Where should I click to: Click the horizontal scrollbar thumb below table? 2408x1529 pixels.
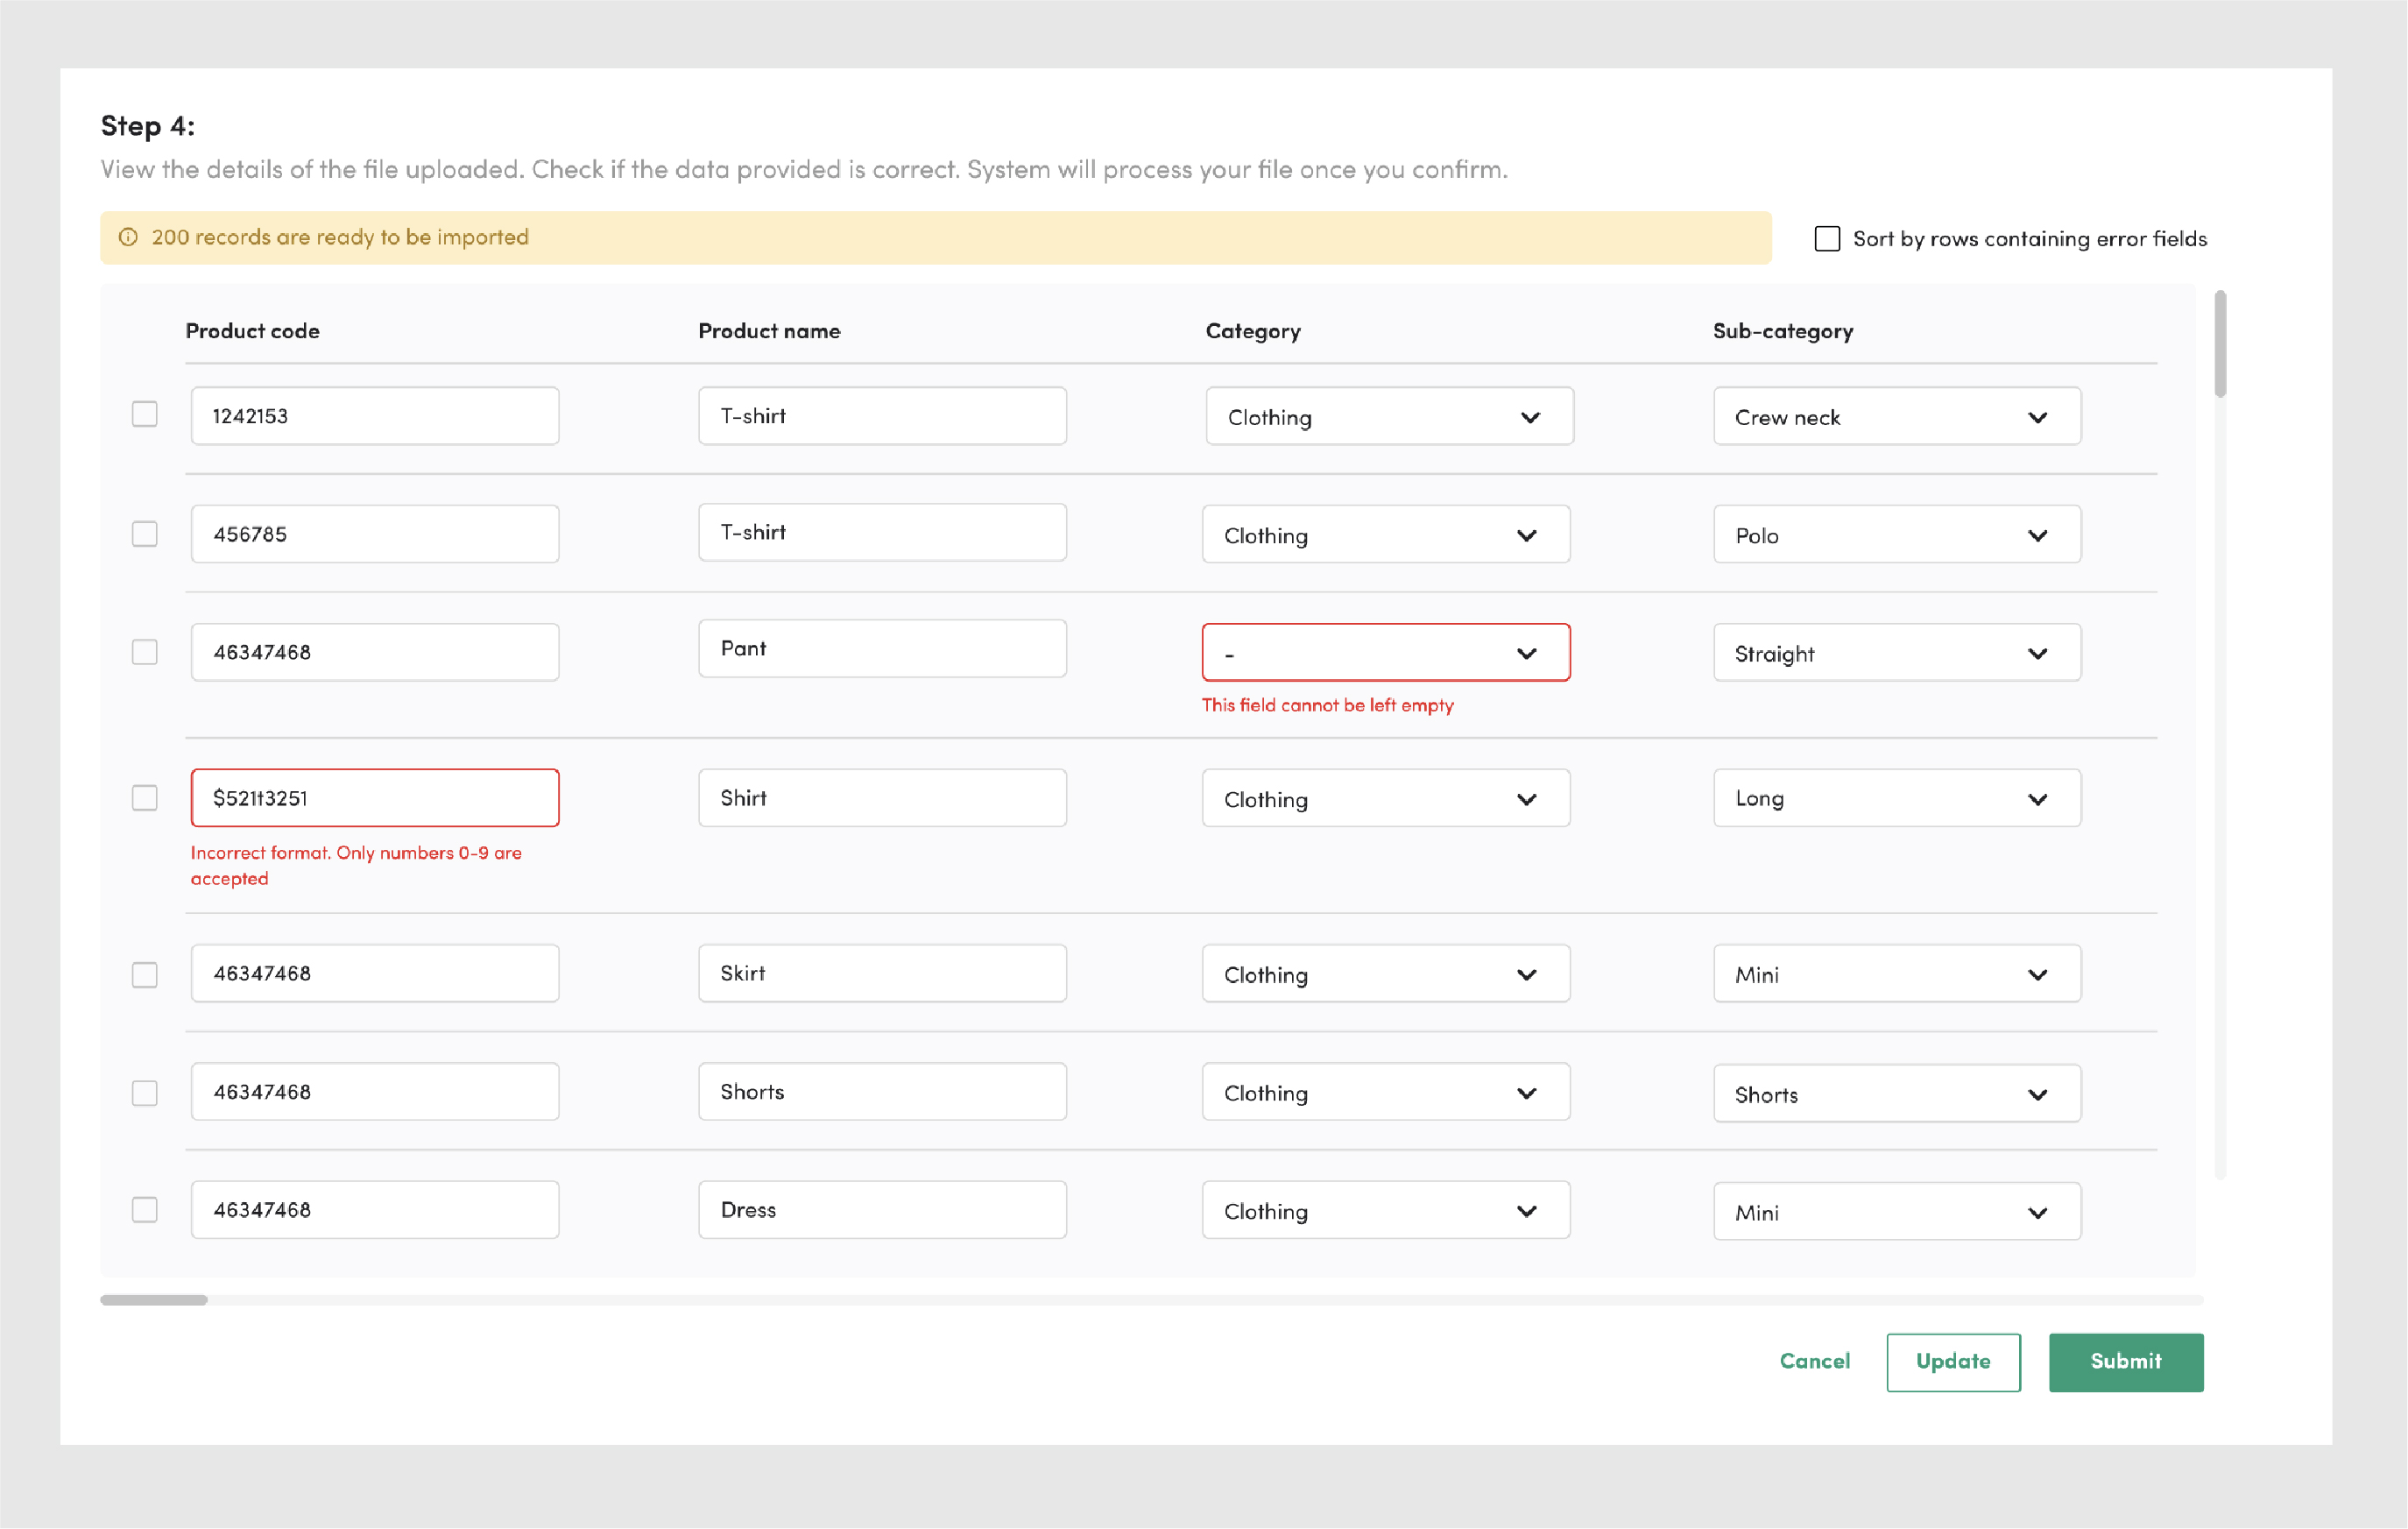click(x=154, y=1300)
